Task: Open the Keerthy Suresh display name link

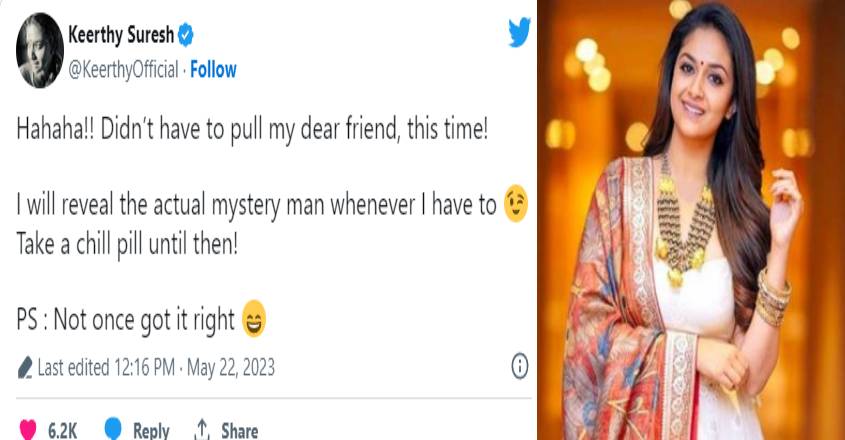Action: coord(120,38)
